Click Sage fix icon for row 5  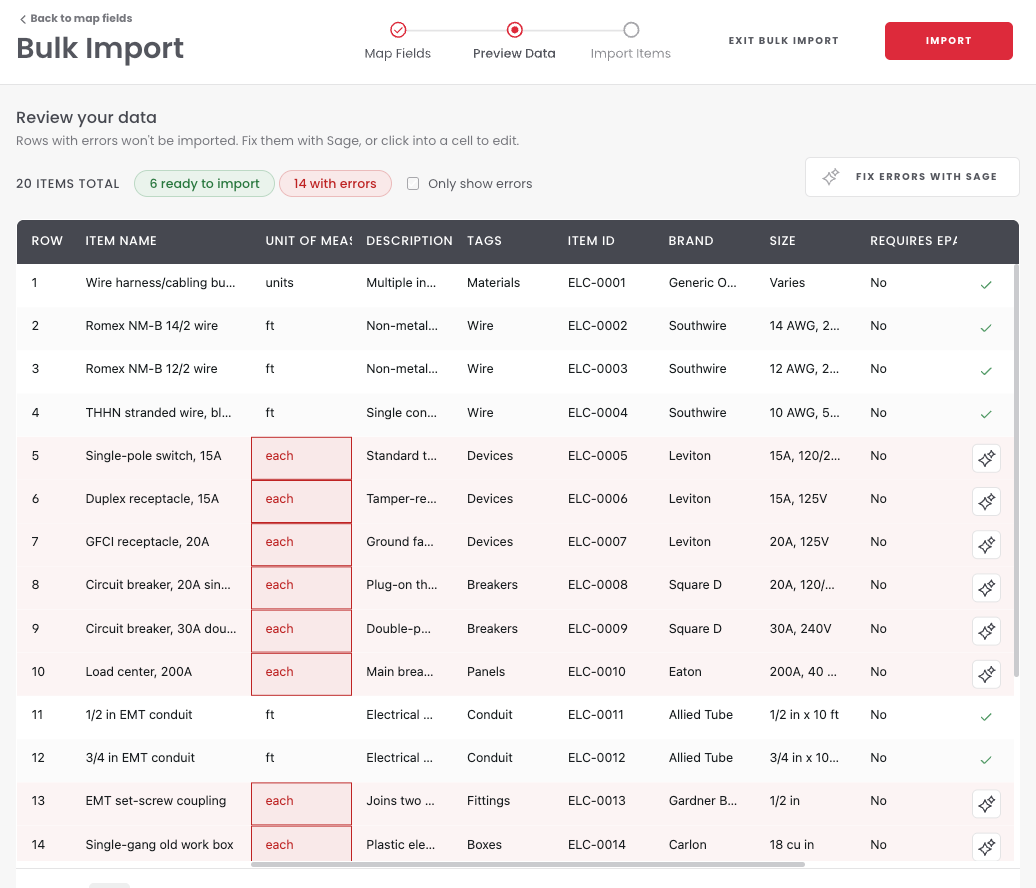tap(986, 458)
